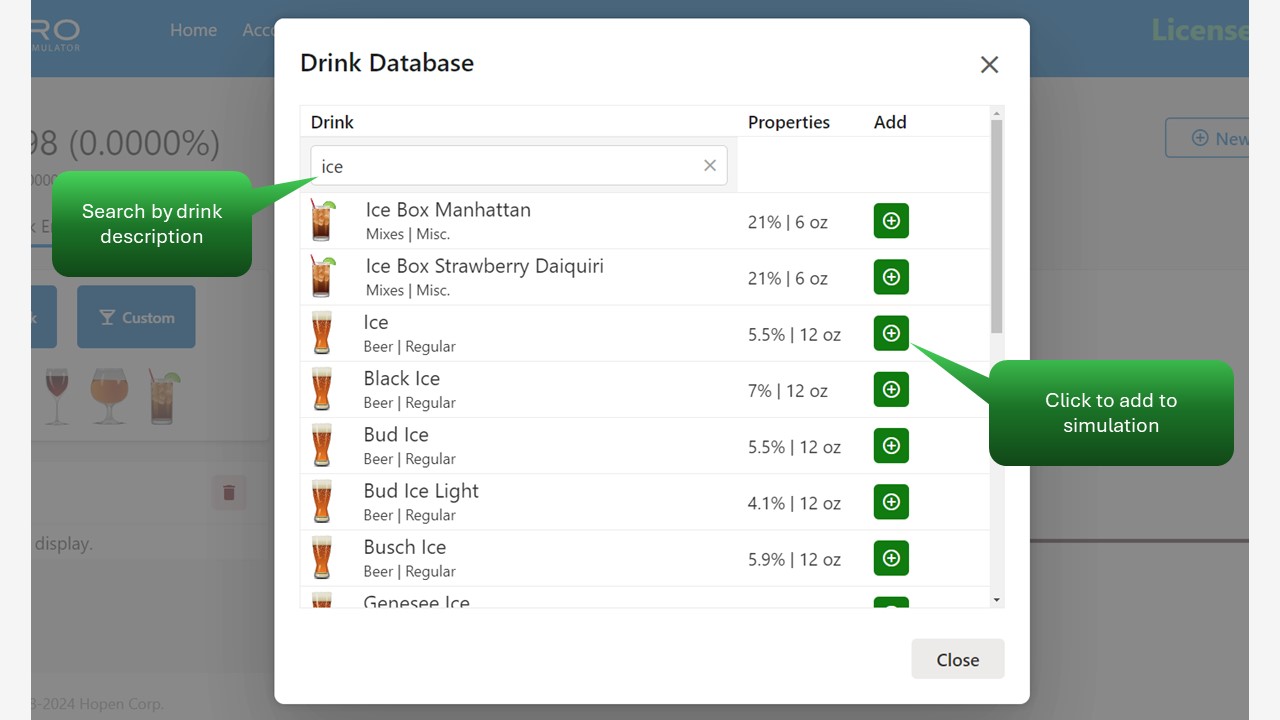This screenshot has width=1280, height=720.
Task: Select the Busch Ice drink name
Action: click(x=404, y=547)
